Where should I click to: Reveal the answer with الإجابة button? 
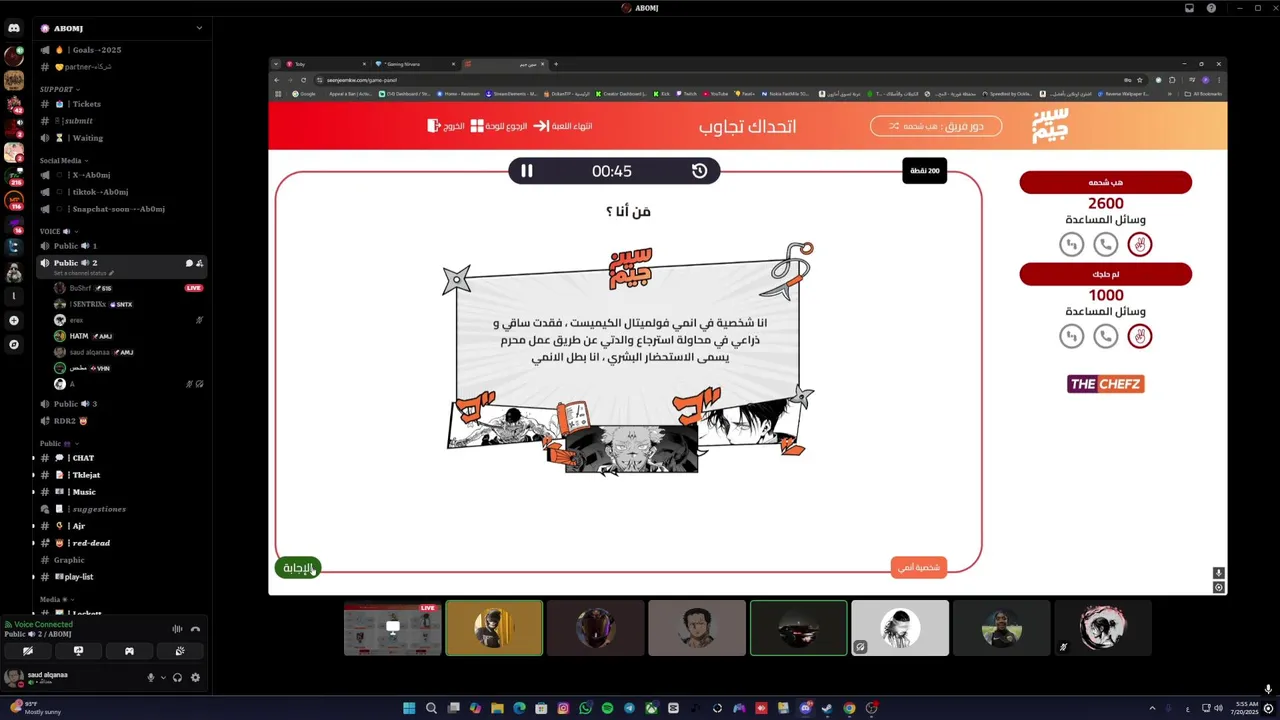click(298, 568)
